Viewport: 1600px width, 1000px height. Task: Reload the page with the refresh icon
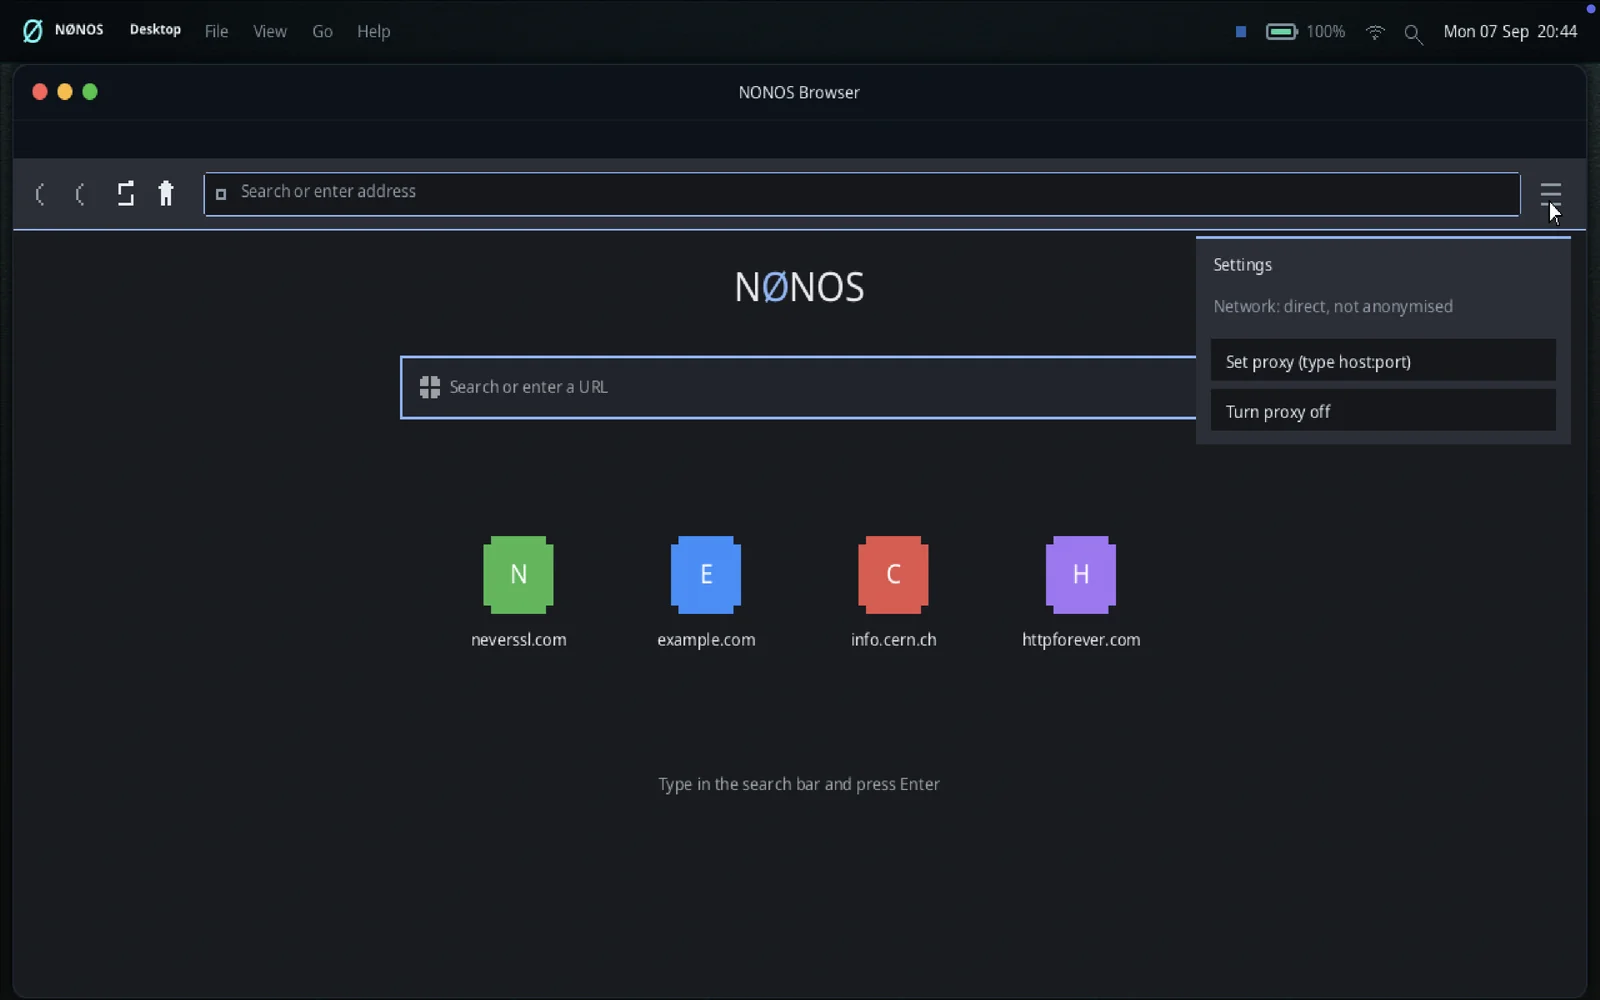(125, 194)
